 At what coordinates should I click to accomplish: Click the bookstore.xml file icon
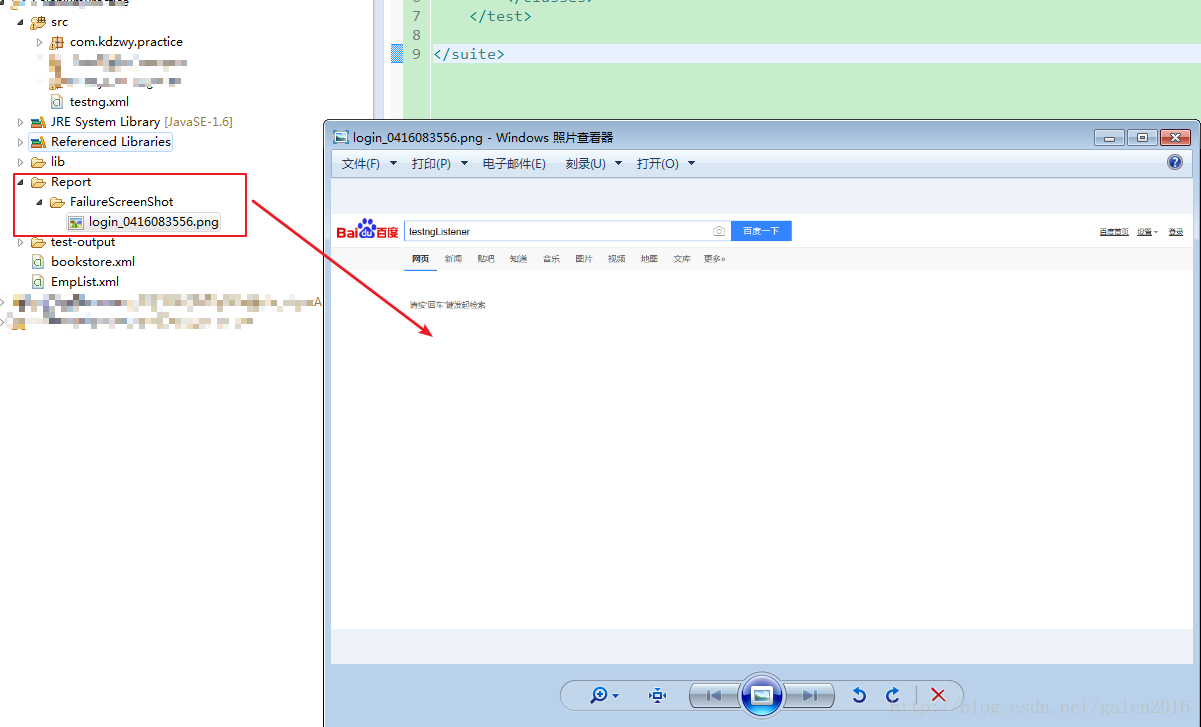coord(38,262)
